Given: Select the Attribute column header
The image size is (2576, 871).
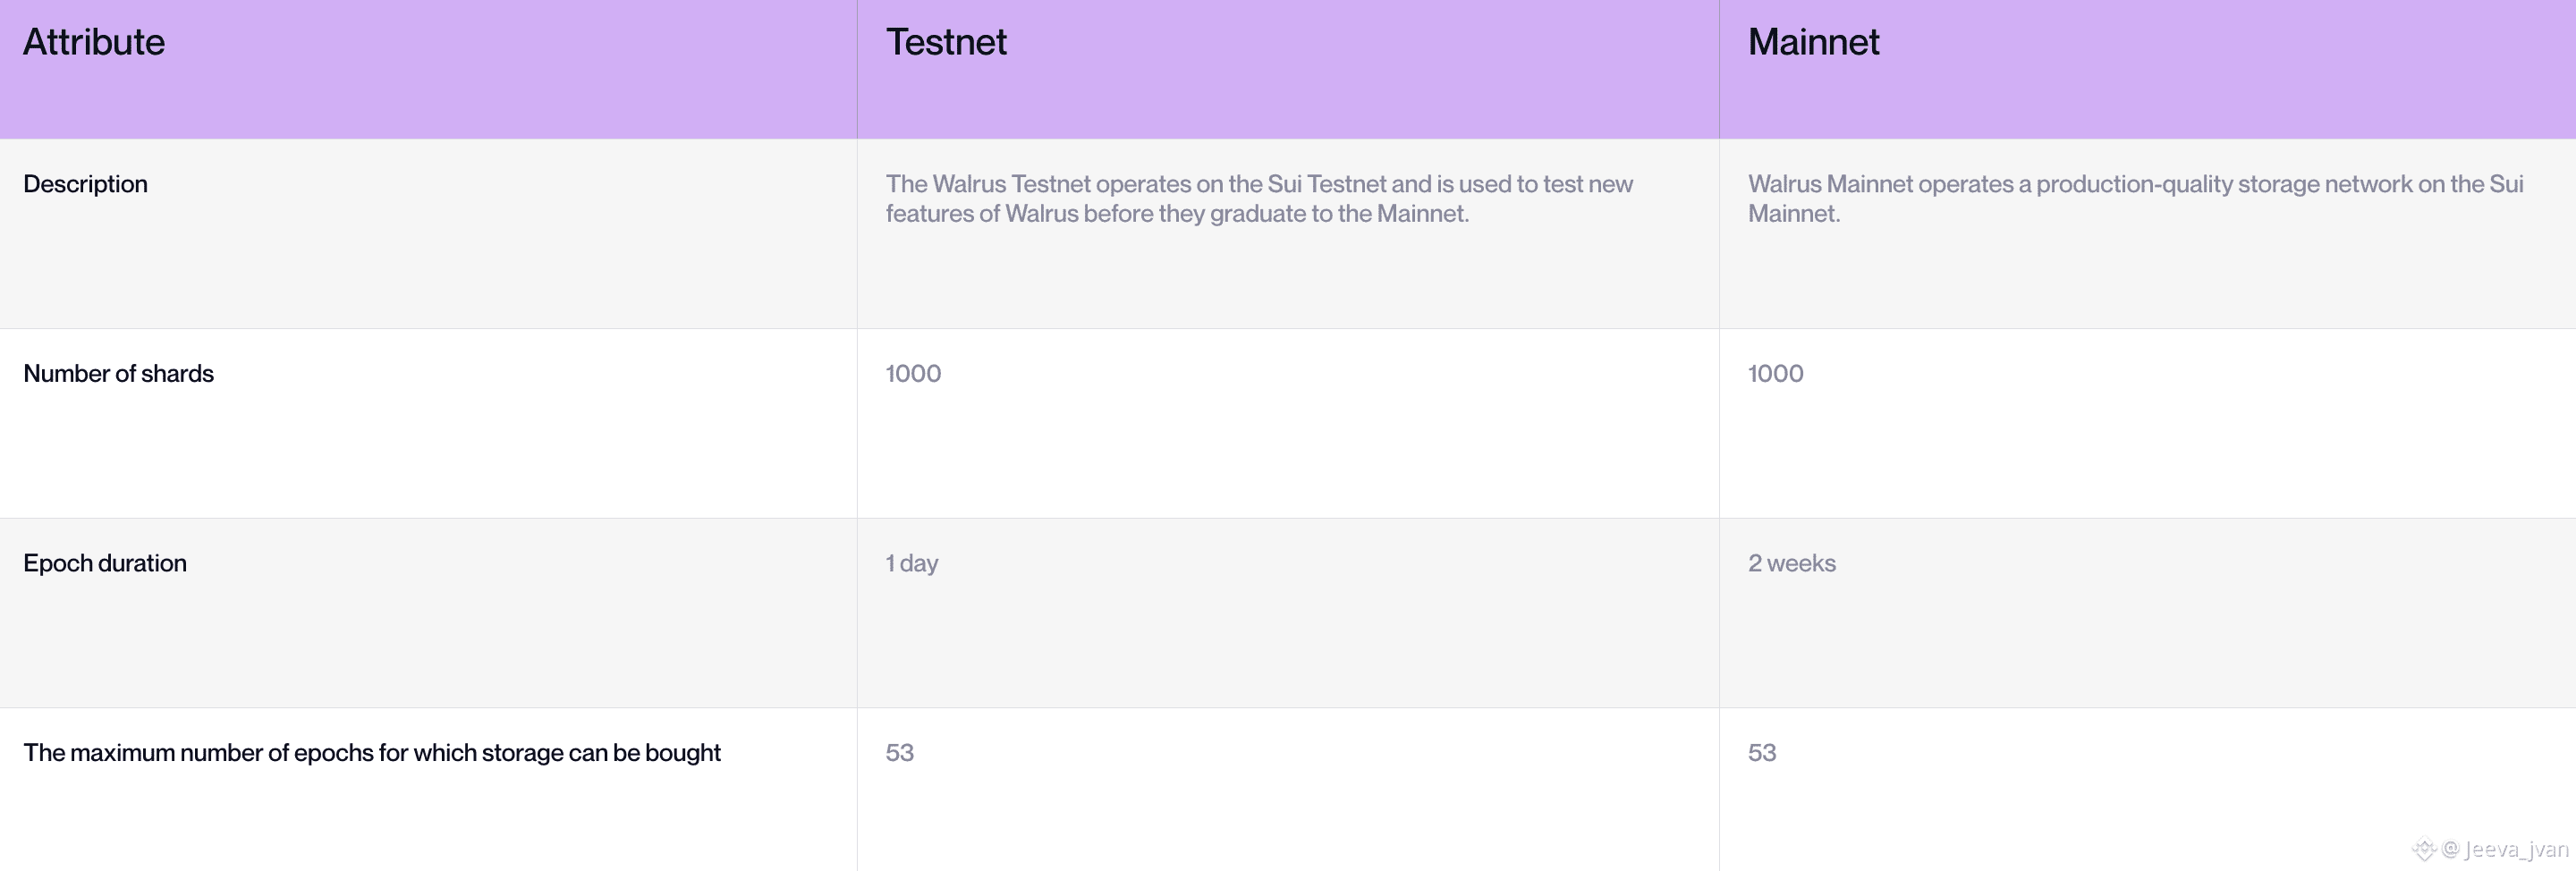Looking at the screenshot, I should coord(94,42).
